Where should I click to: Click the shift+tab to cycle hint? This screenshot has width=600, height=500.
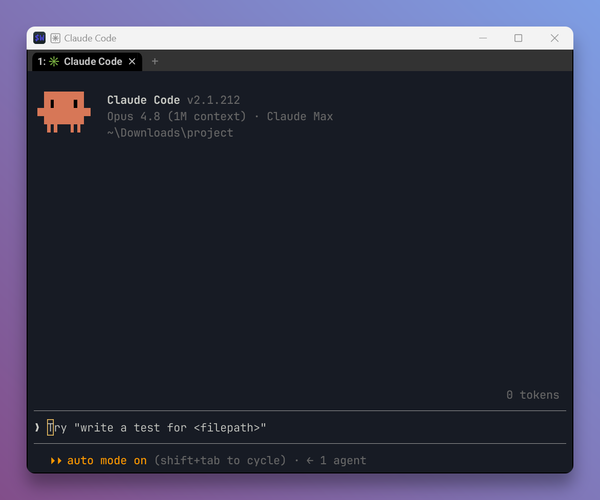[220, 460]
